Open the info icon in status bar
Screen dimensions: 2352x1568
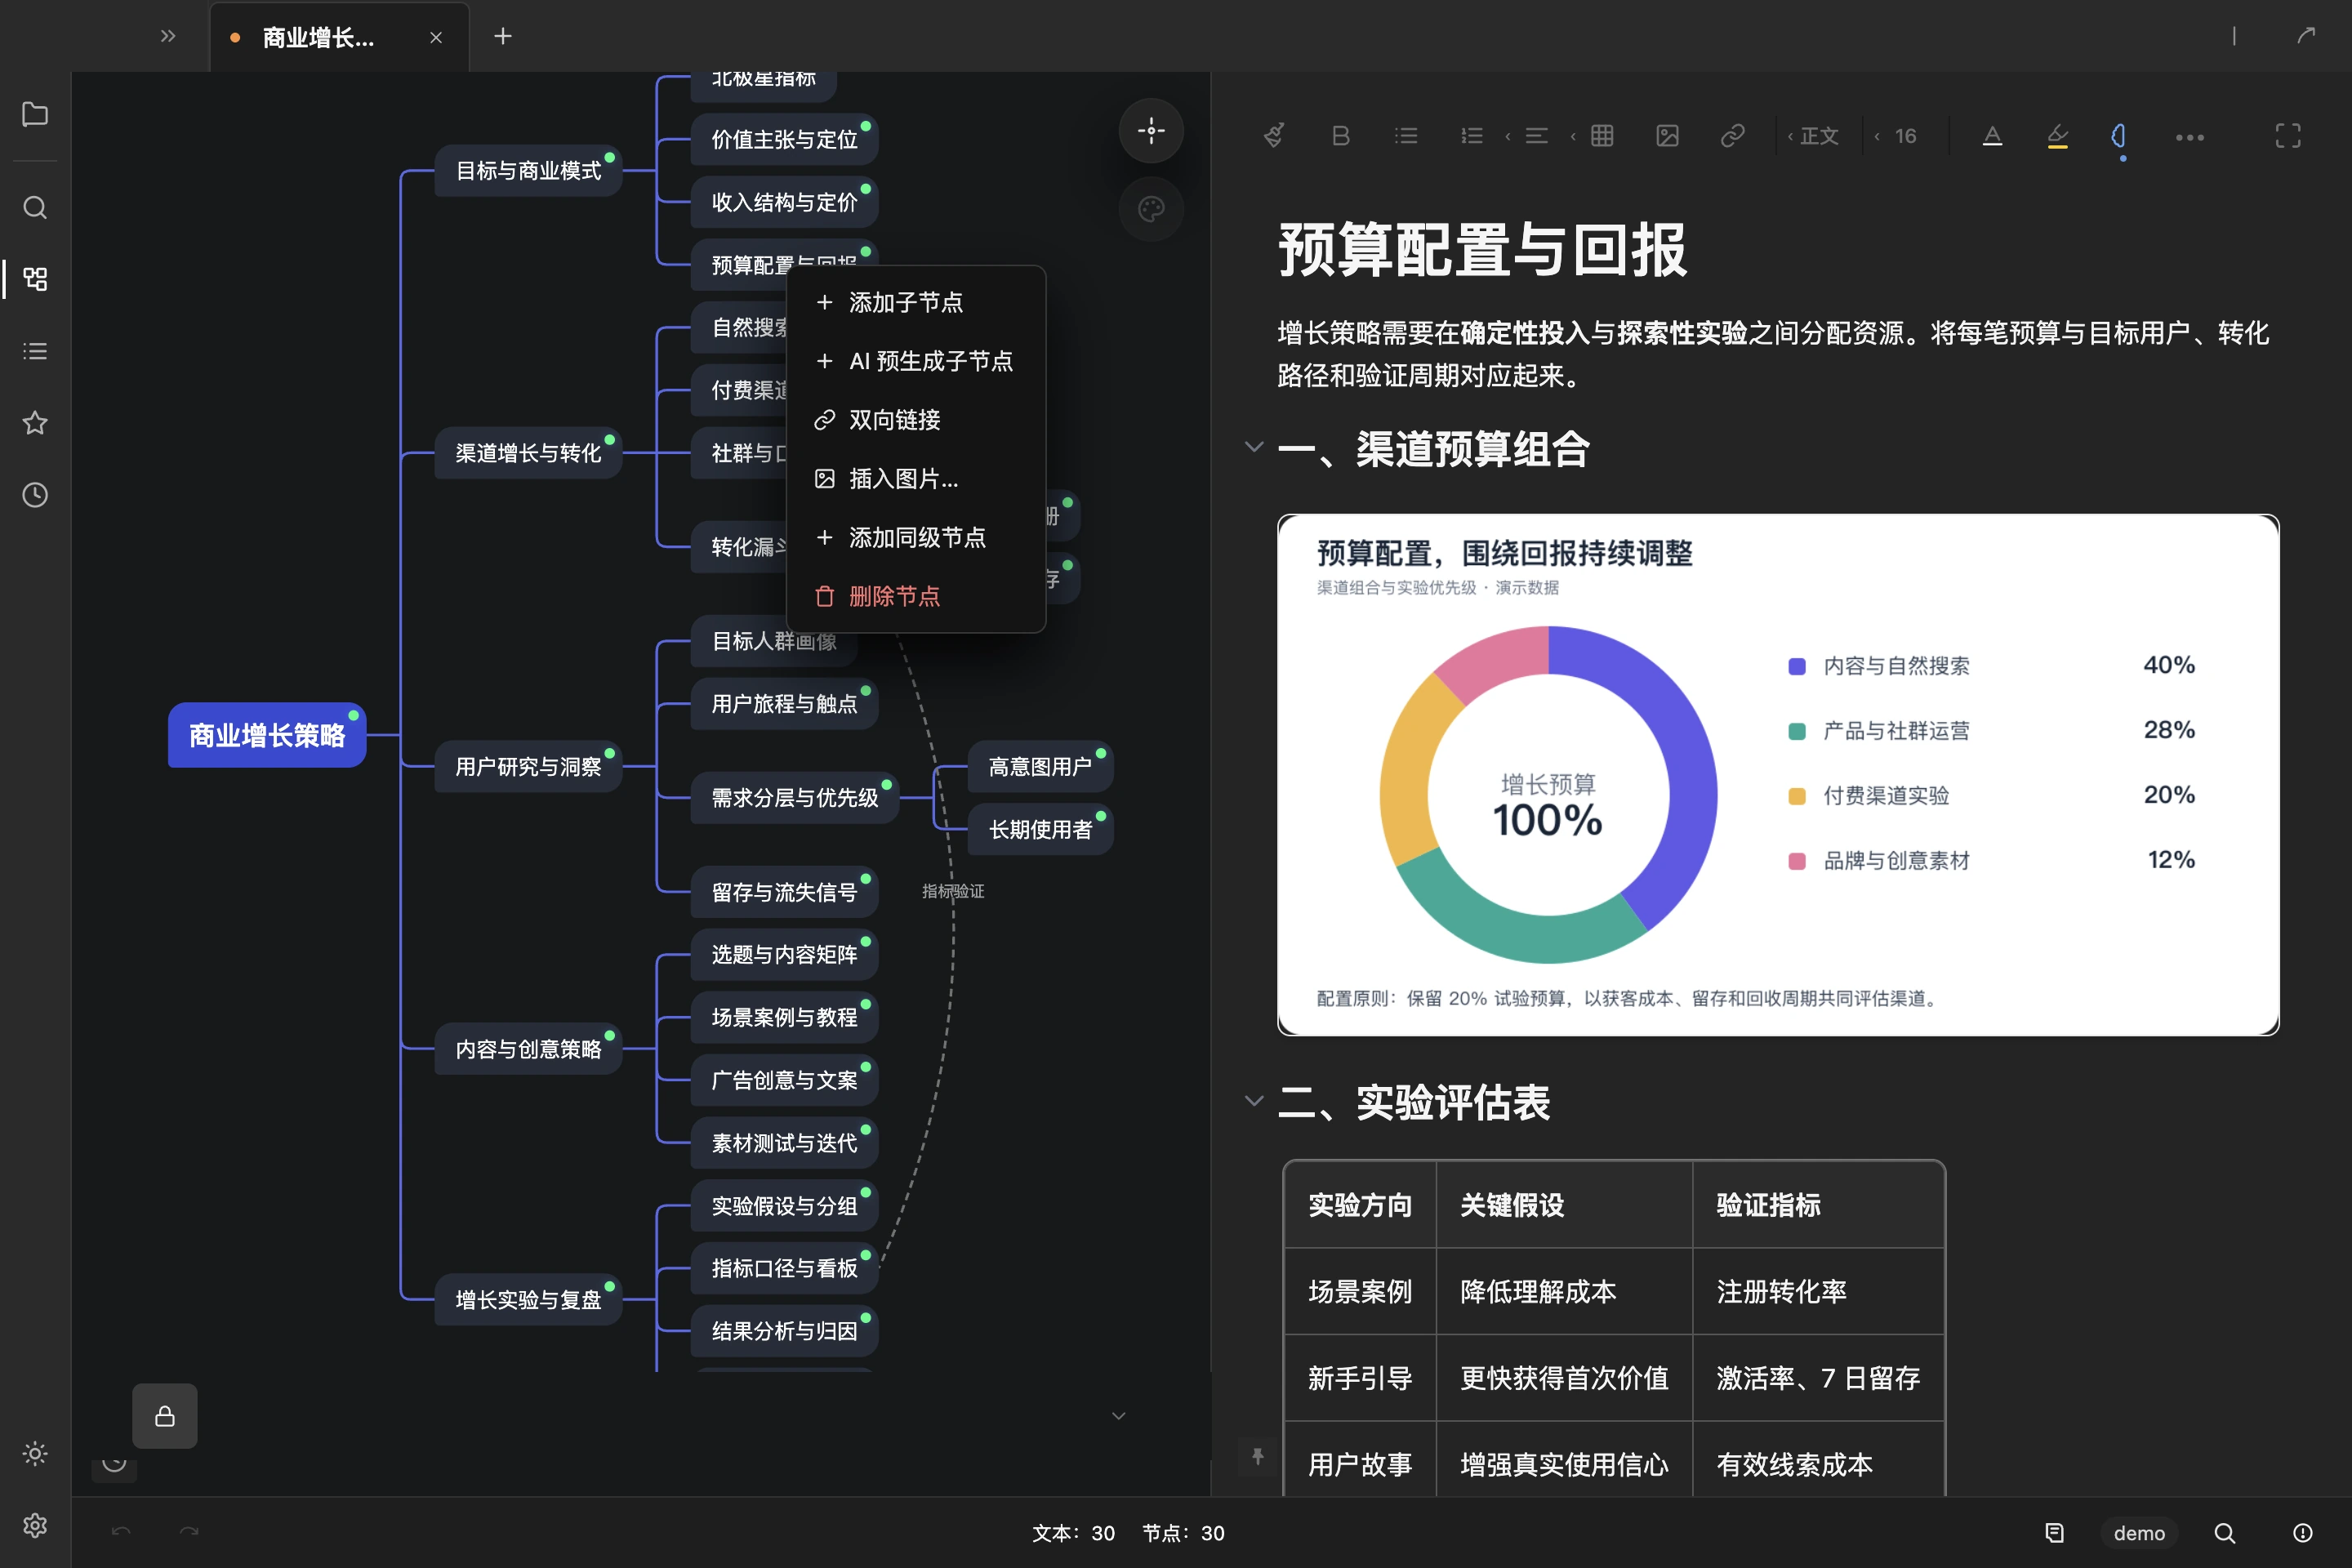pyautogui.click(x=2302, y=1533)
